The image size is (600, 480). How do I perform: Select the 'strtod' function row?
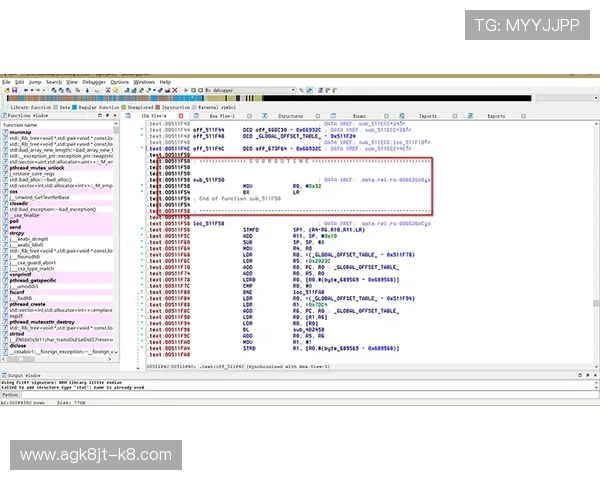tap(57, 334)
